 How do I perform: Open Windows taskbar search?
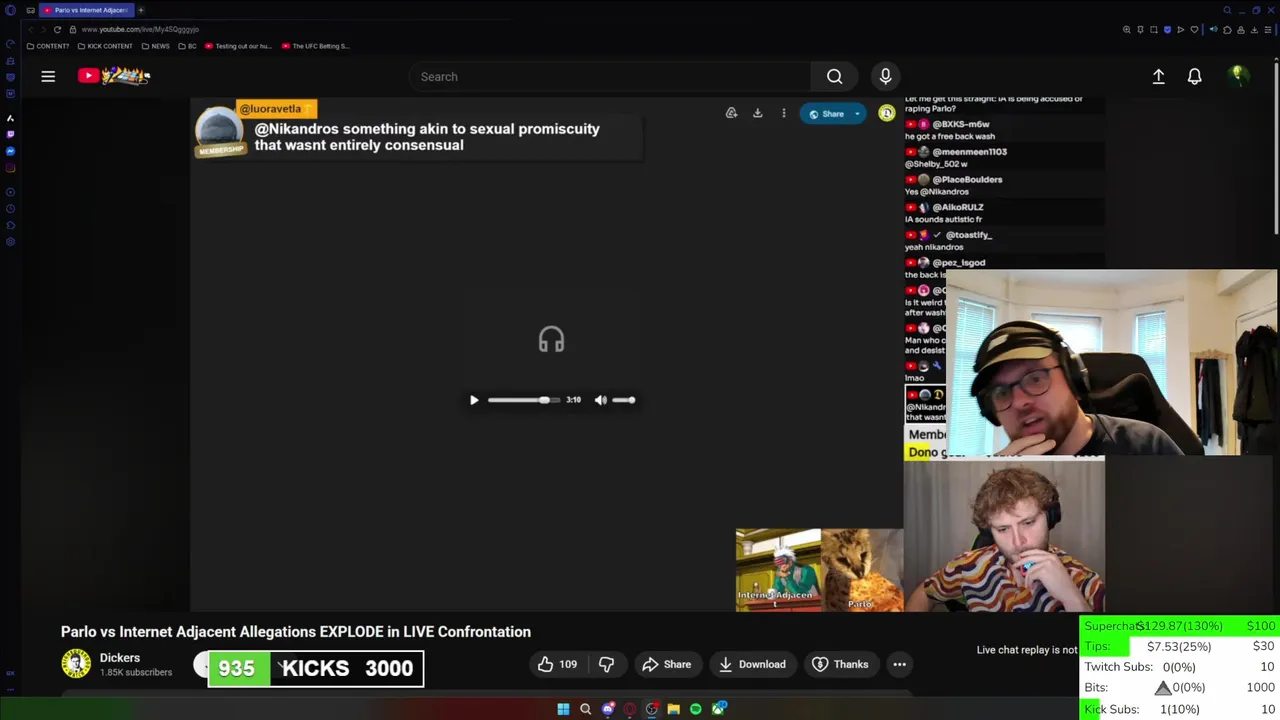tap(585, 709)
